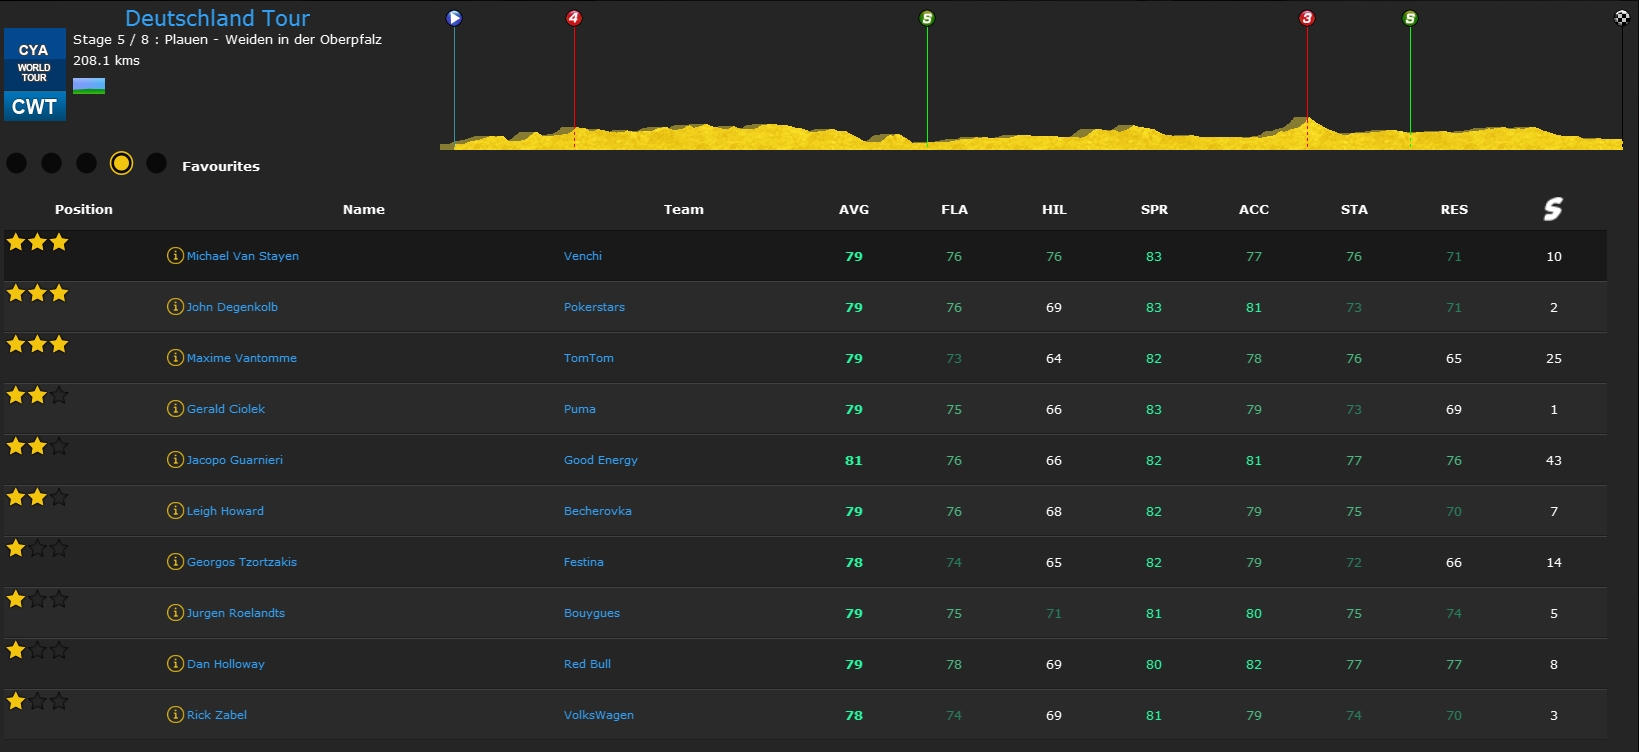The height and width of the screenshot is (752, 1639).
Task: Open info icon for Gerald Ciolek
Action: 175,409
